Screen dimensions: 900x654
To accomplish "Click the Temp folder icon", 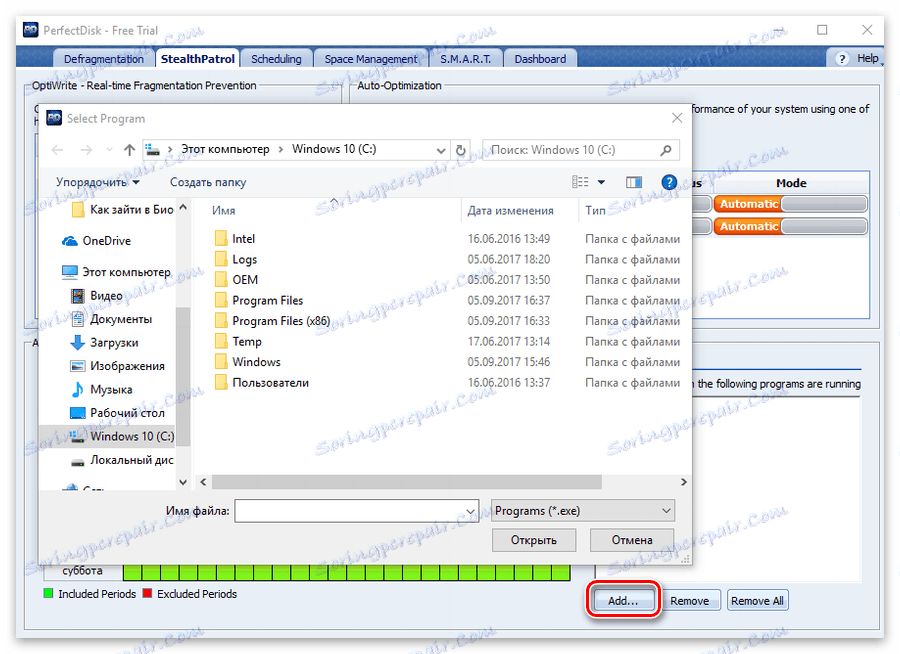I will pyautogui.click(x=221, y=342).
